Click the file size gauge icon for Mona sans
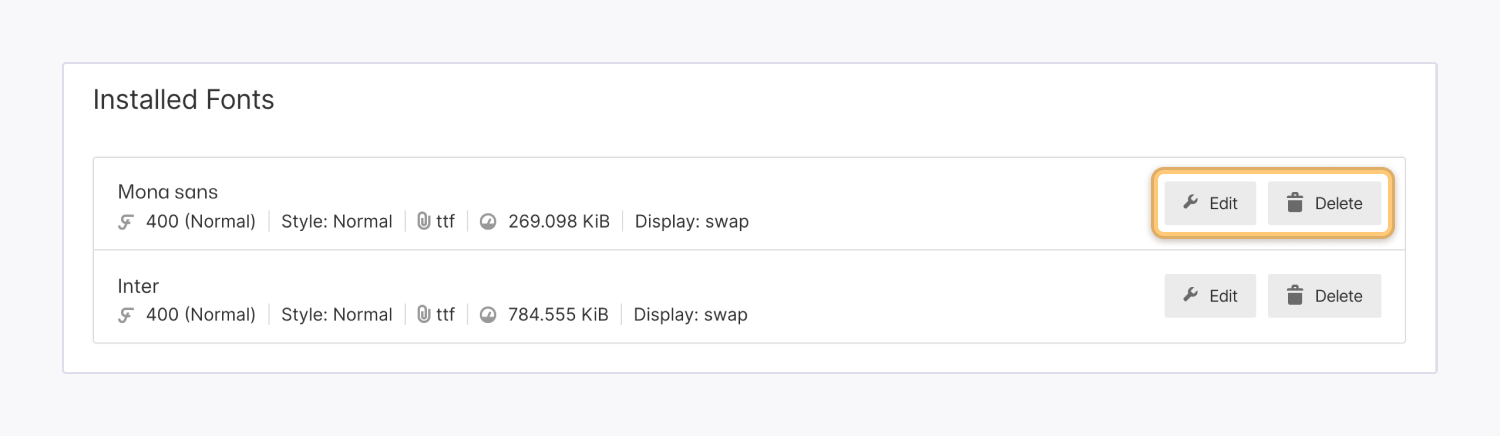The image size is (1500, 436). pos(488,222)
